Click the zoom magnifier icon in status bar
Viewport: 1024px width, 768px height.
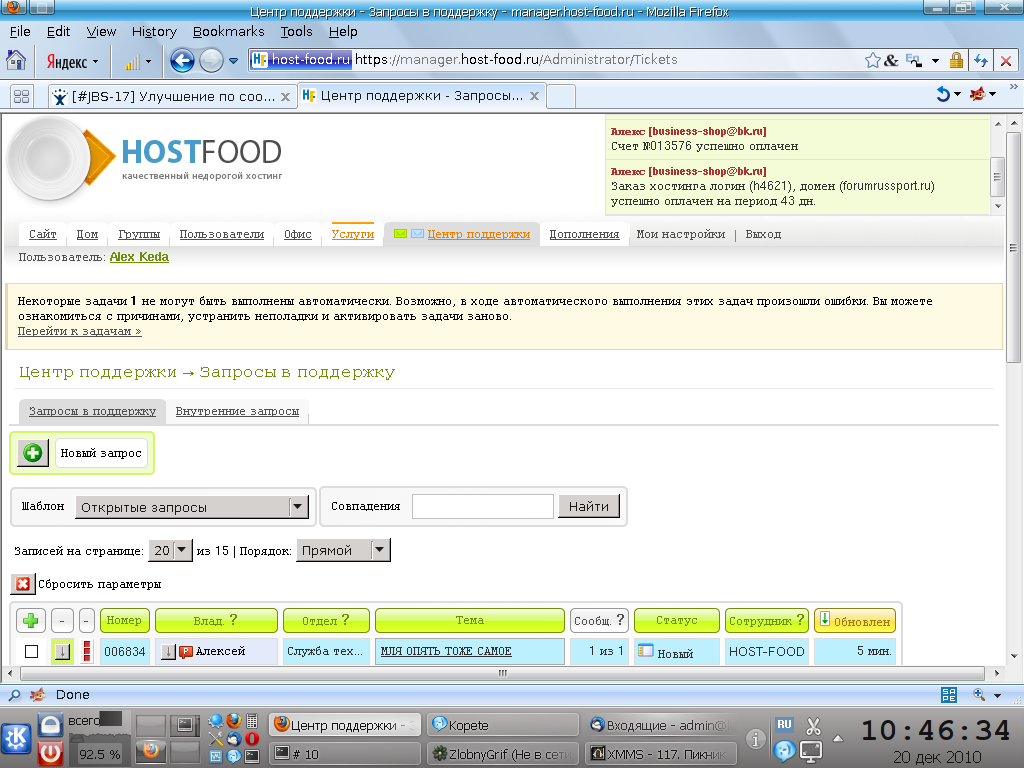(979, 695)
